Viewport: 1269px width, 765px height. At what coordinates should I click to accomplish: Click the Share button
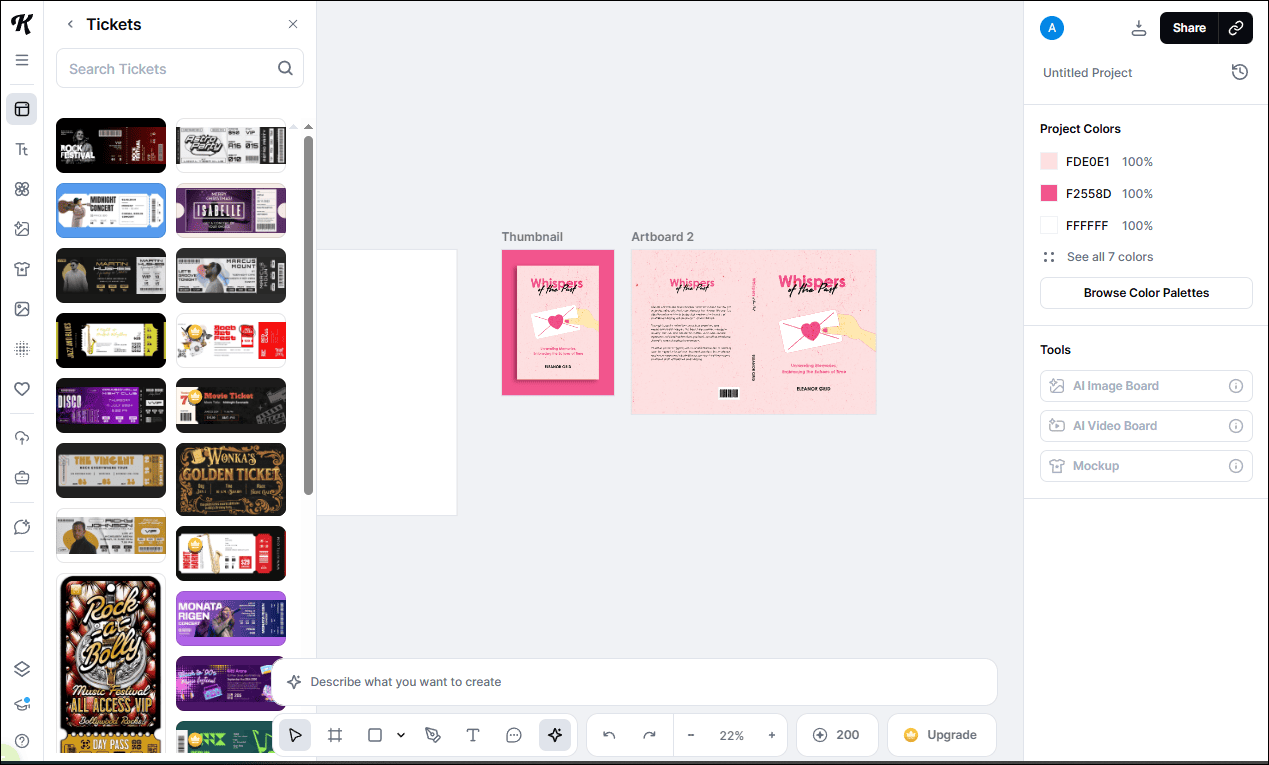(x=1189, y=28)
